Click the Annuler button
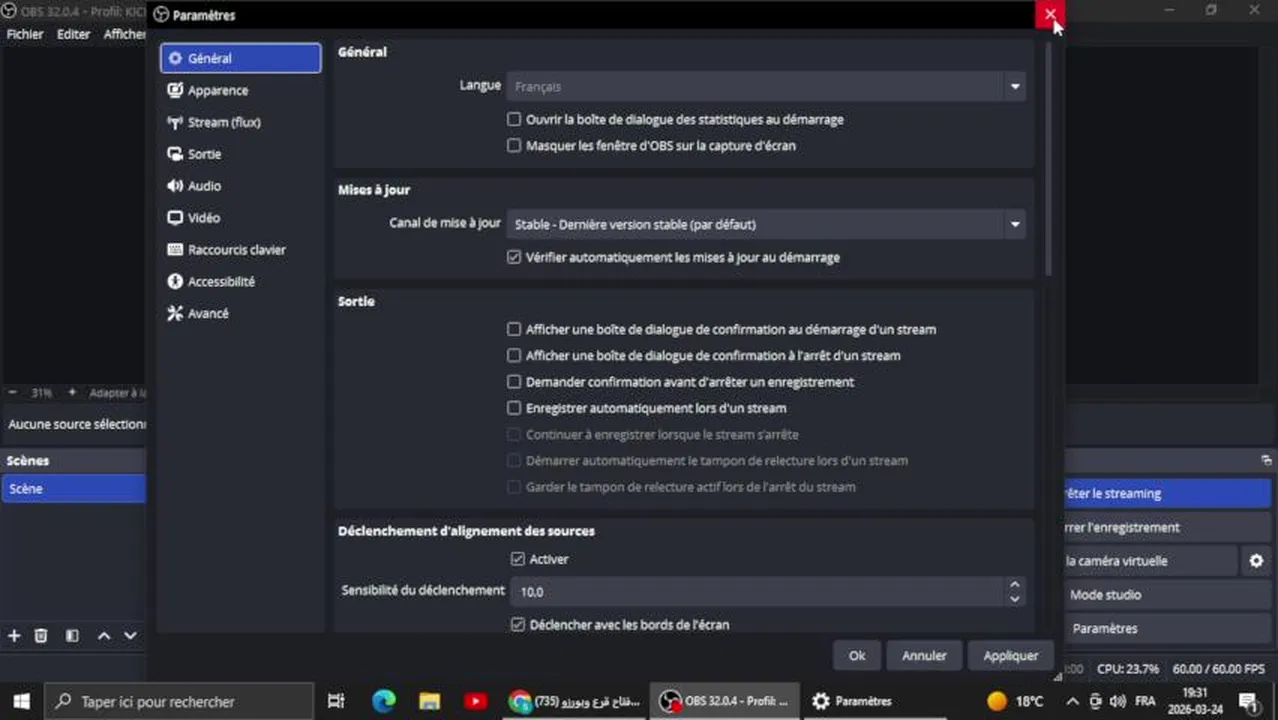 tap(924, 656)
